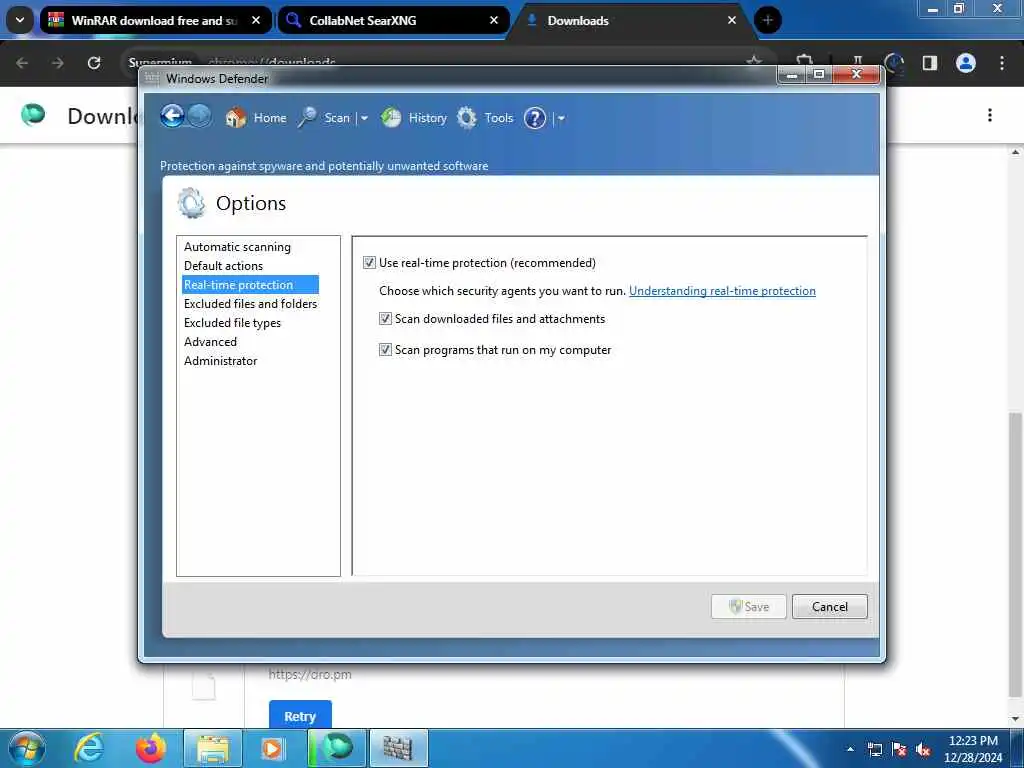The image size is (1024, 768).
Task: Open Windows Start menu orb
Action: (x=27, y=748)
